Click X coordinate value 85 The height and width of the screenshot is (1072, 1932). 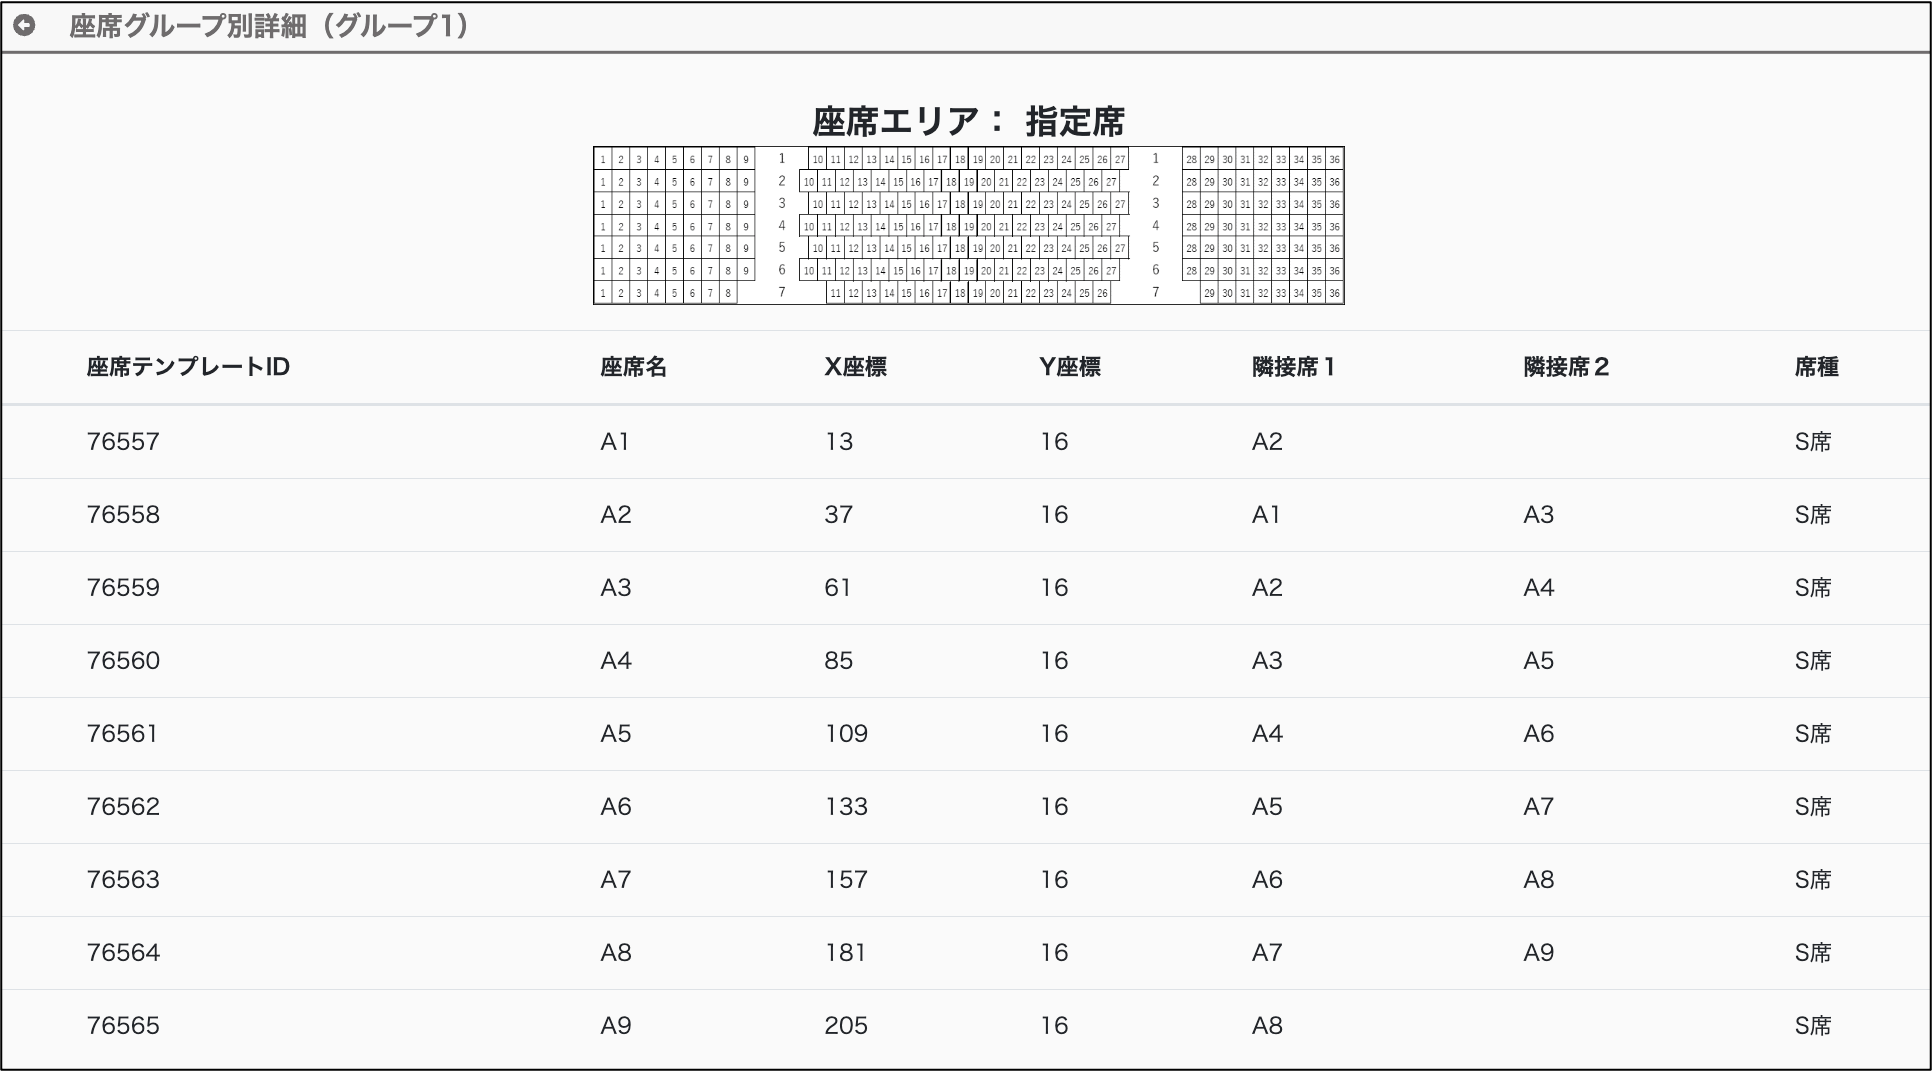pos(839,661)
